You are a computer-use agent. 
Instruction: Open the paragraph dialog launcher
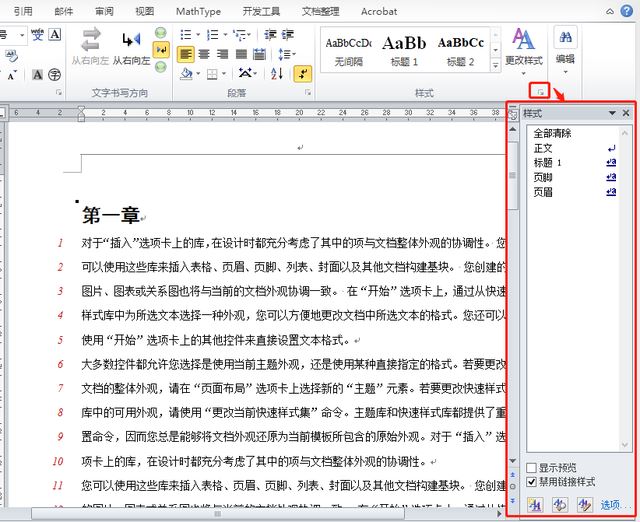[x=308, y=93]
